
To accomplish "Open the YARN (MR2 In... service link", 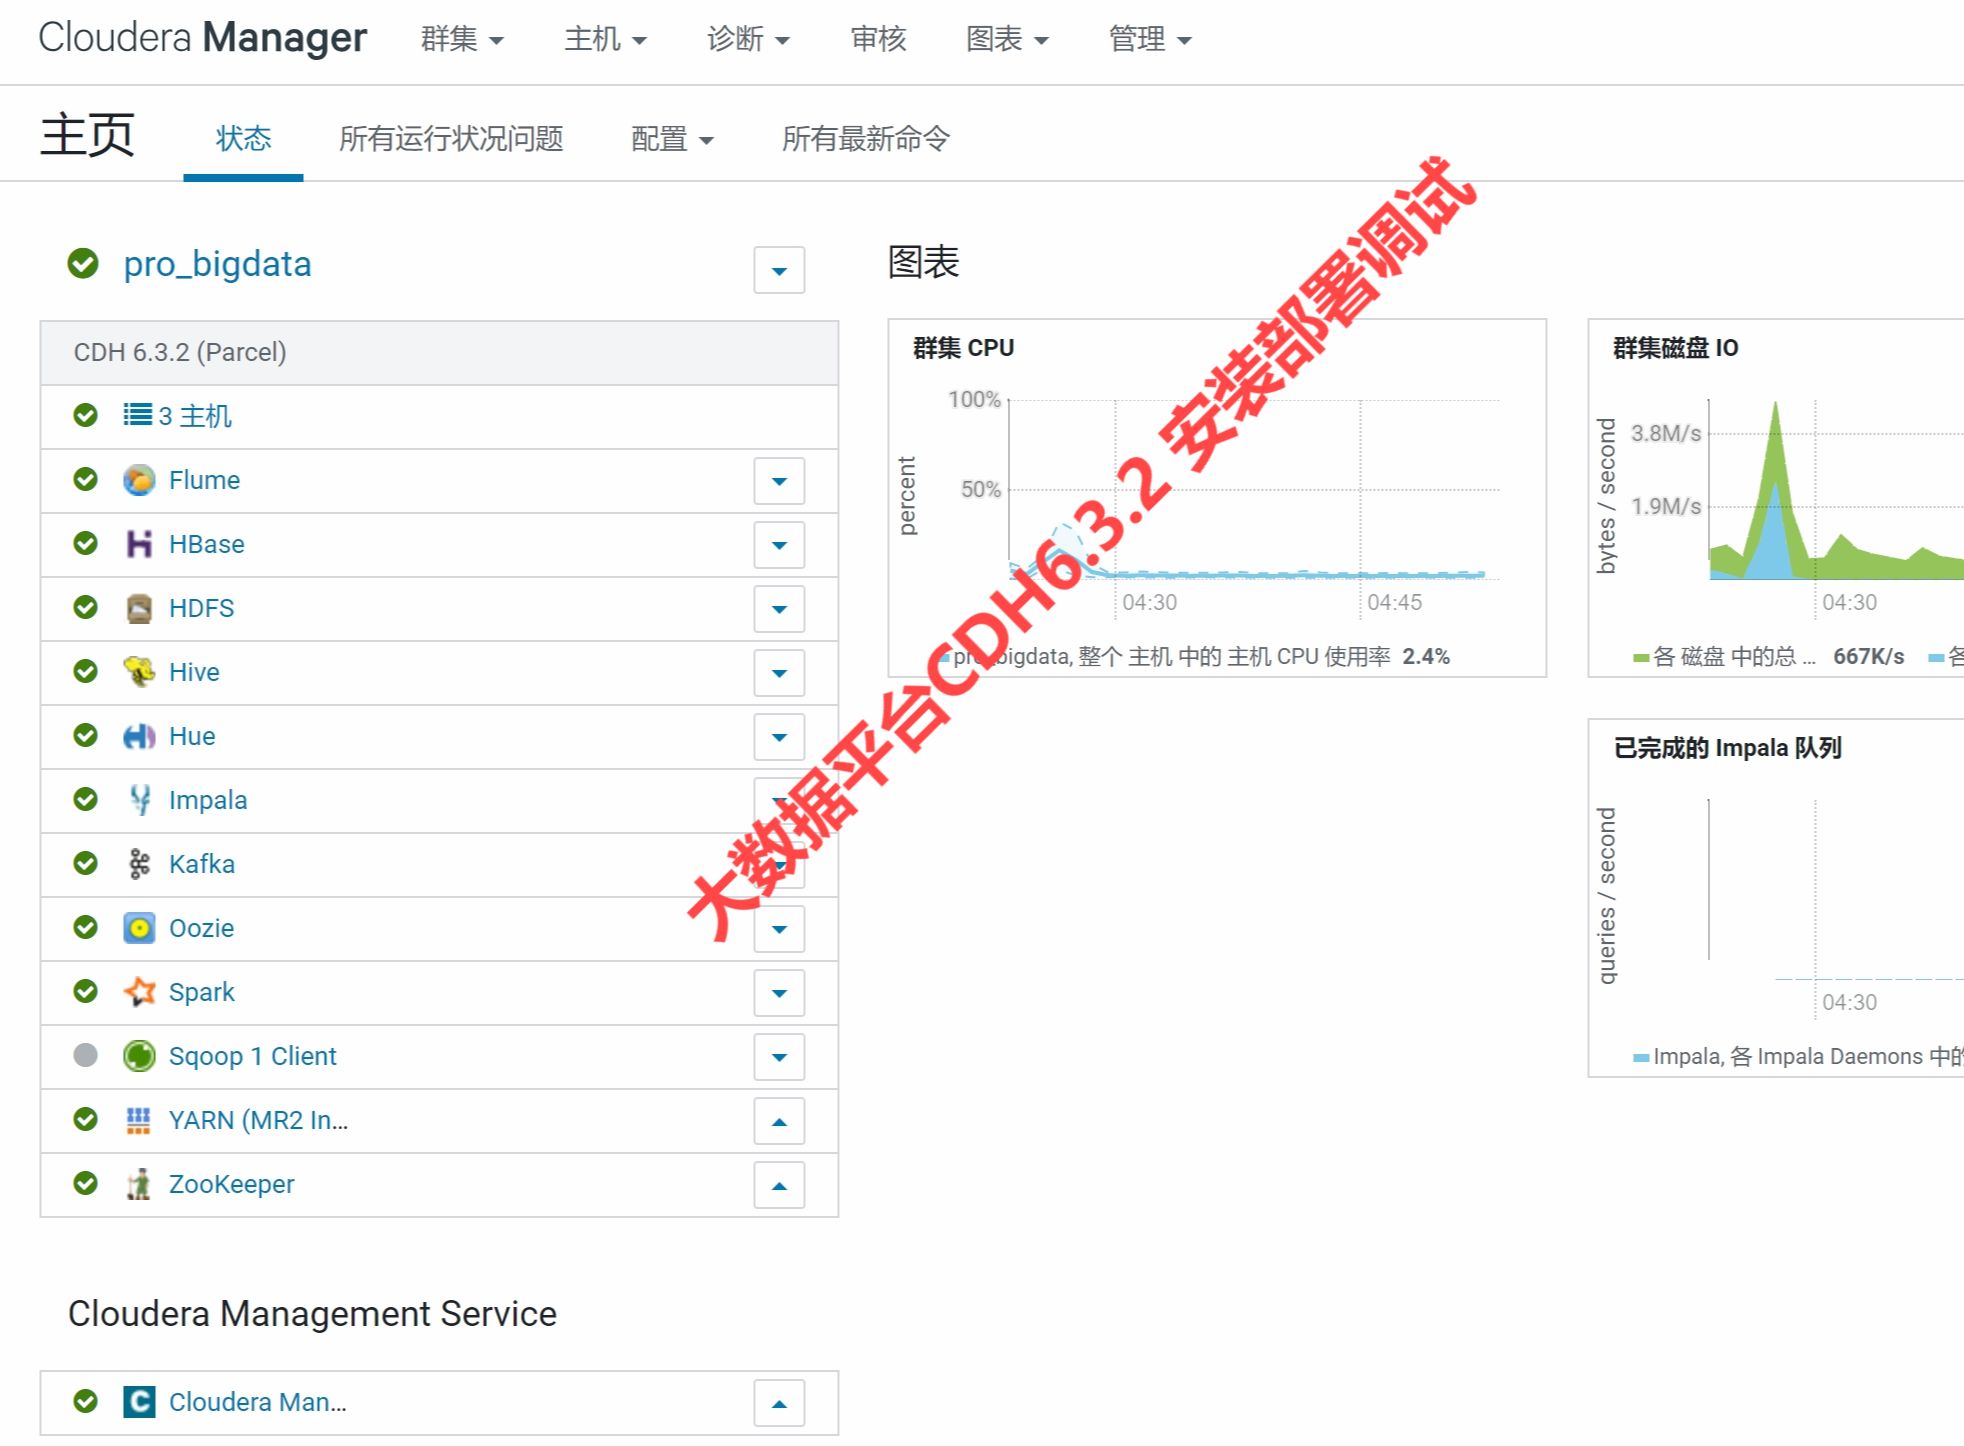I will (x=258, y=1120).
